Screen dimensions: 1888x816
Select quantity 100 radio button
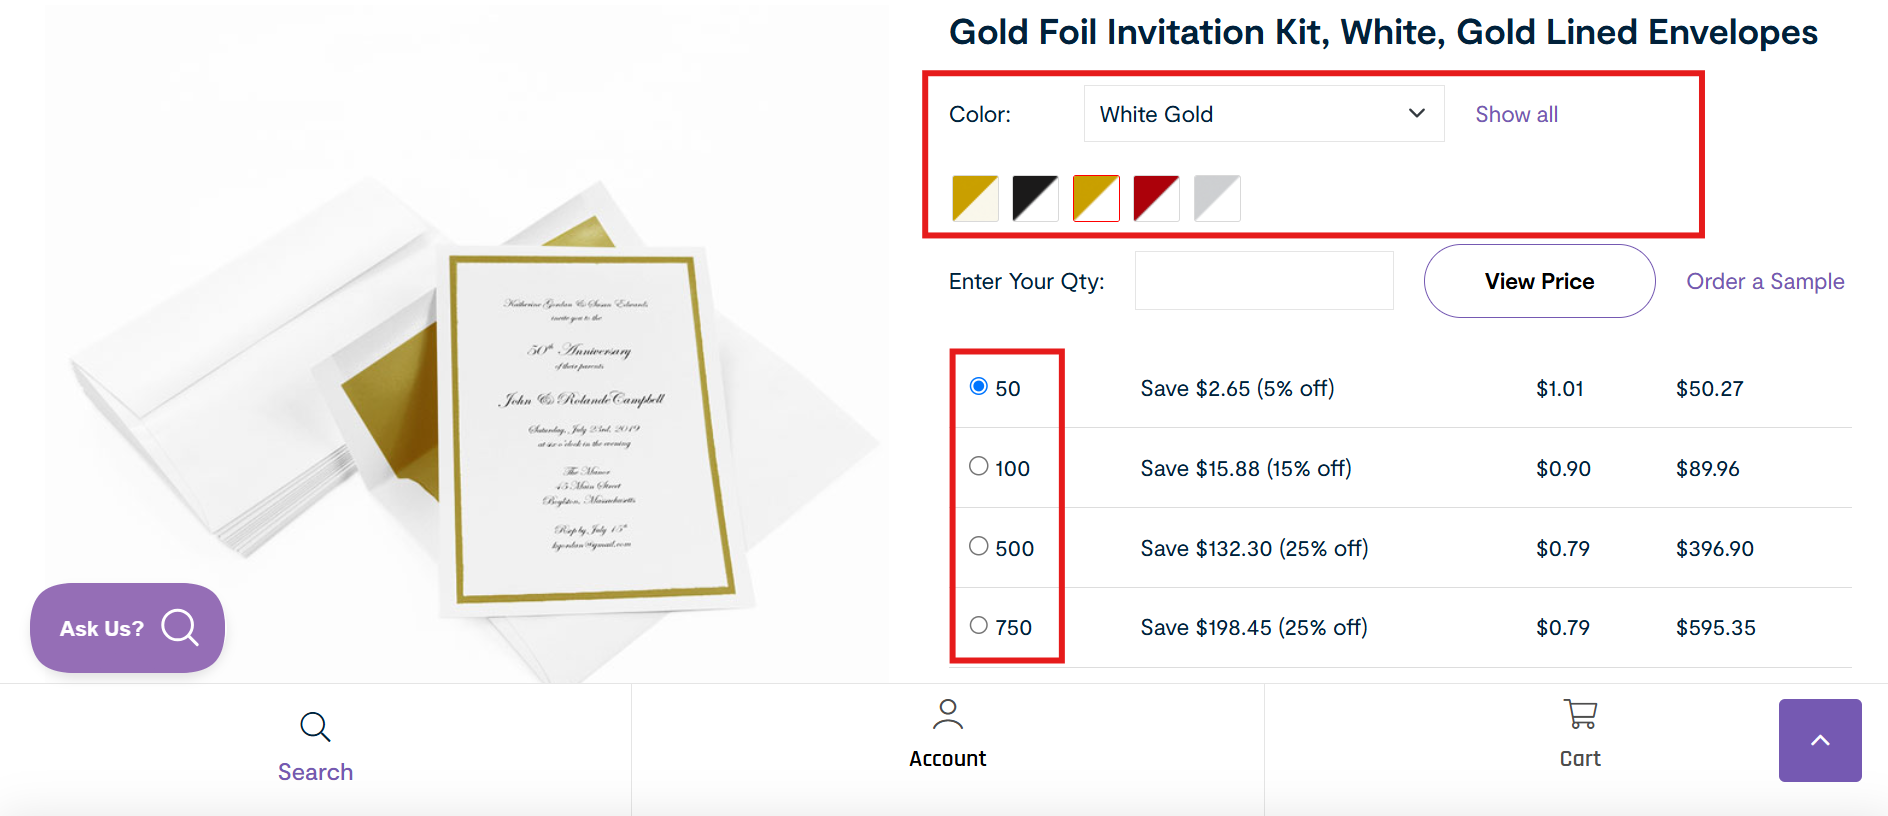979,466
